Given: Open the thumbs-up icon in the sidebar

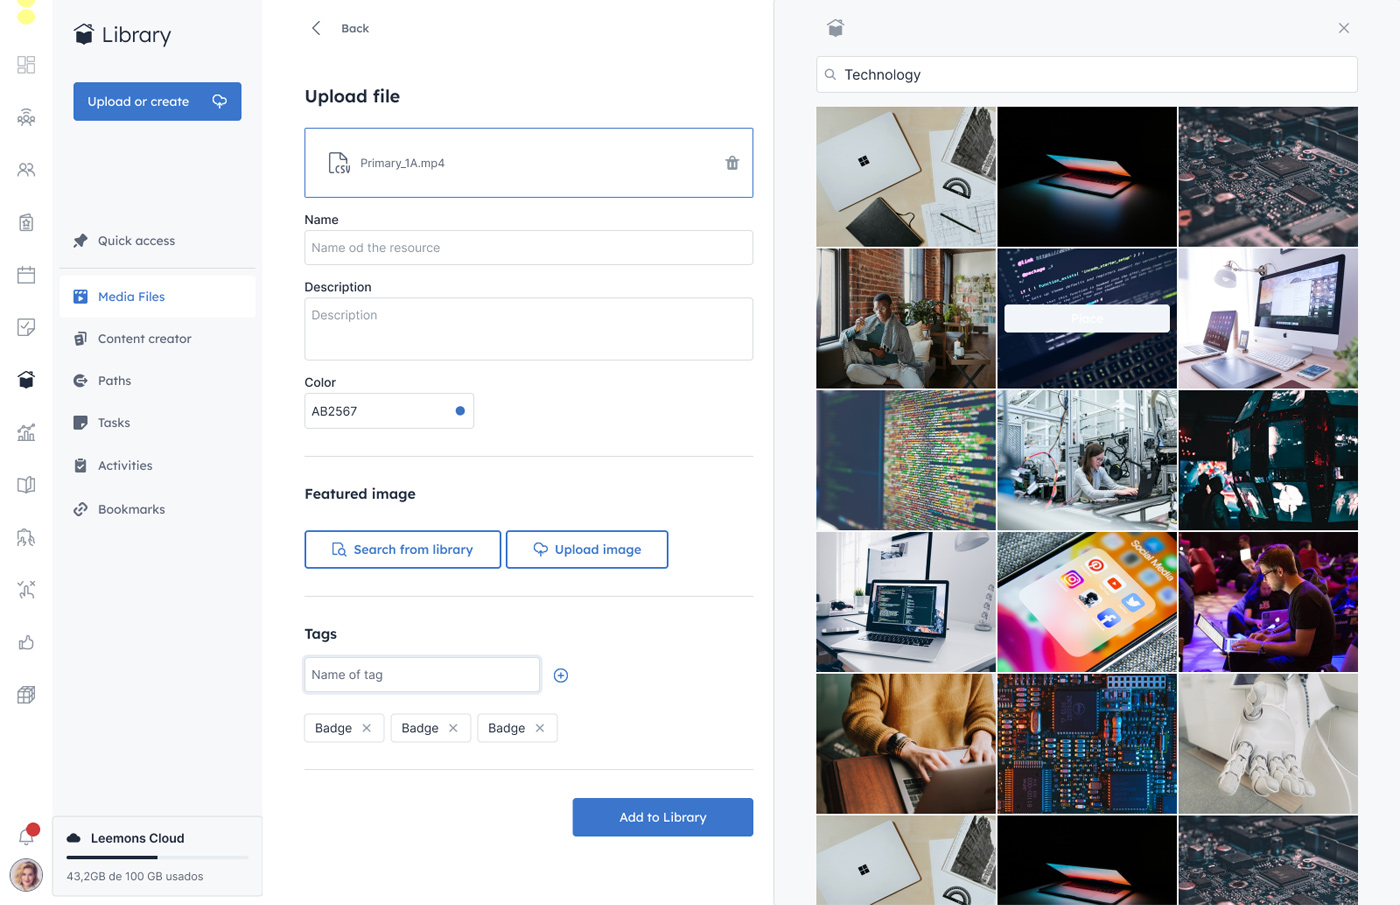Looking at the screenshot, I should pos(26,642).
